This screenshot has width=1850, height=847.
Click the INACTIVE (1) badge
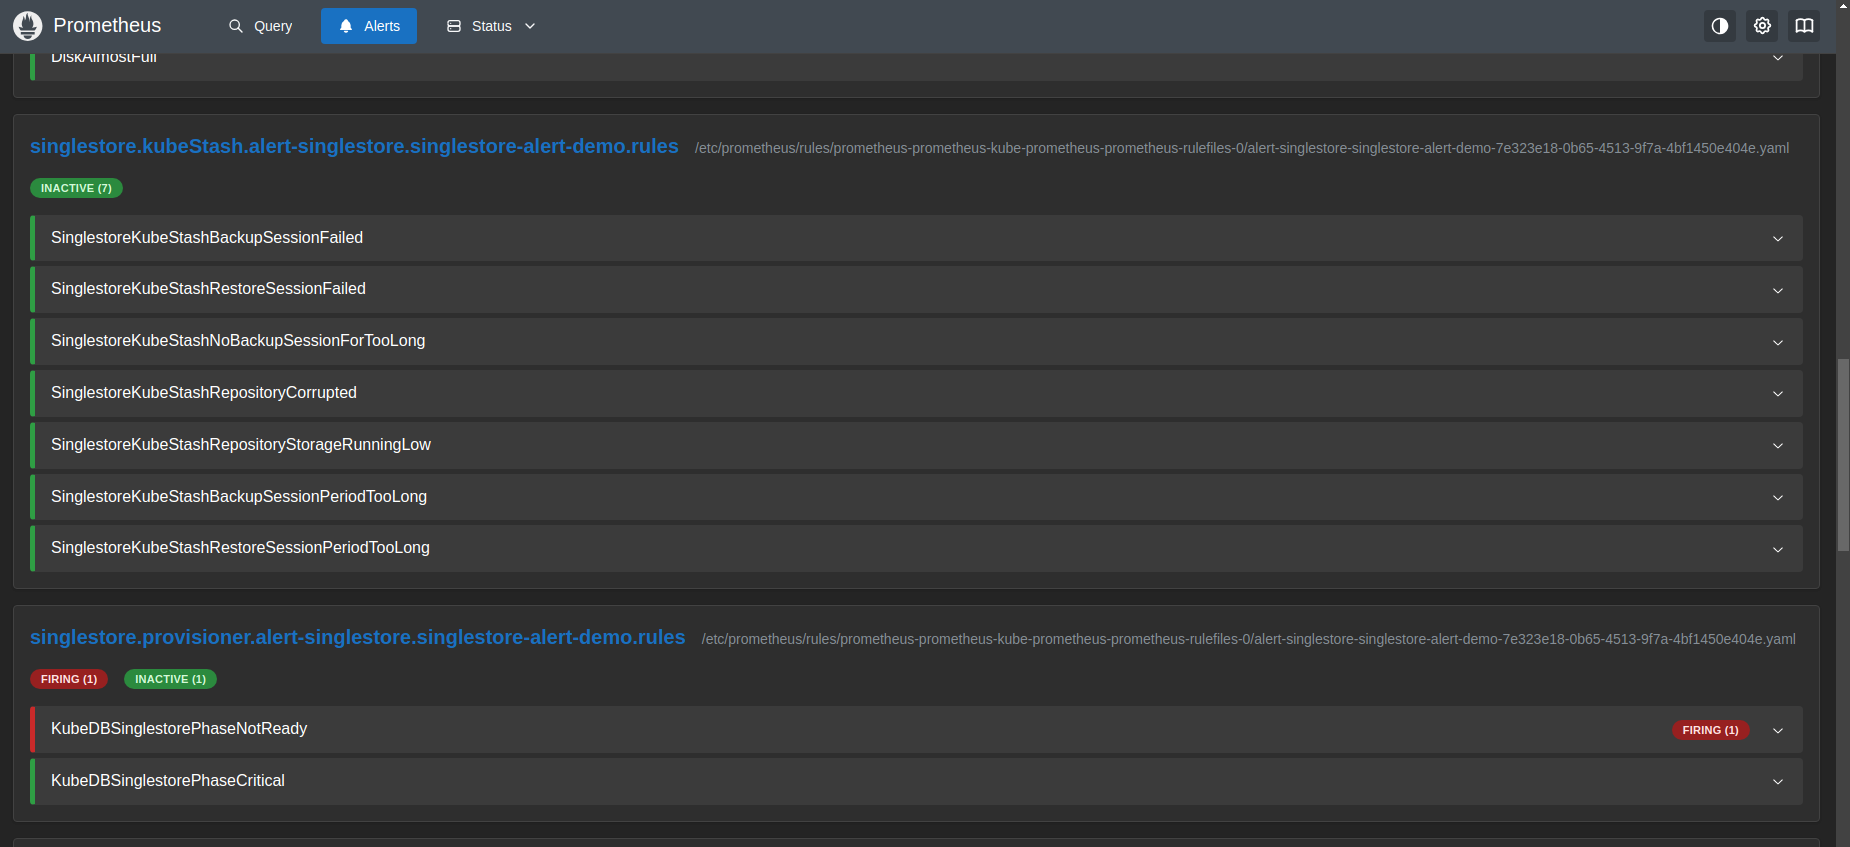170,679
